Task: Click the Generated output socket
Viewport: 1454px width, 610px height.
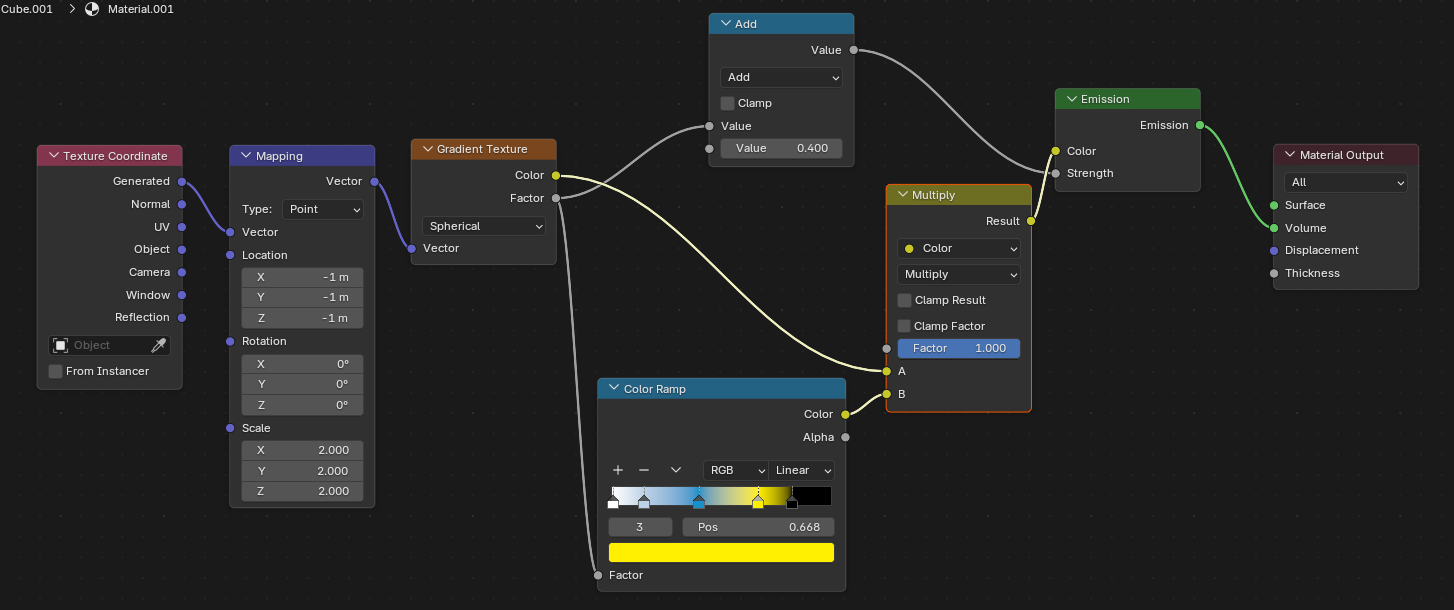Action: pos(181,182)
